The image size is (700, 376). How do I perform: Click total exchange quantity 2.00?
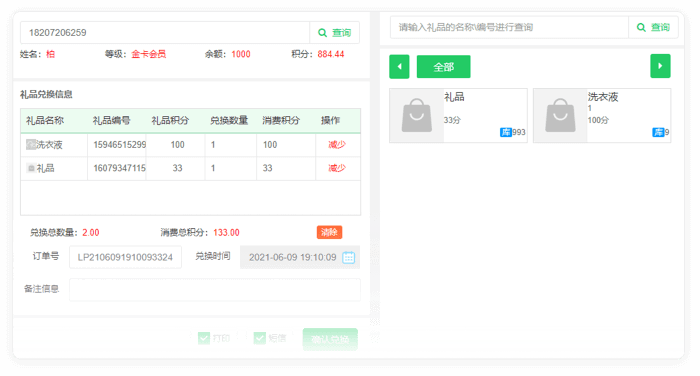tap(91, 232)
